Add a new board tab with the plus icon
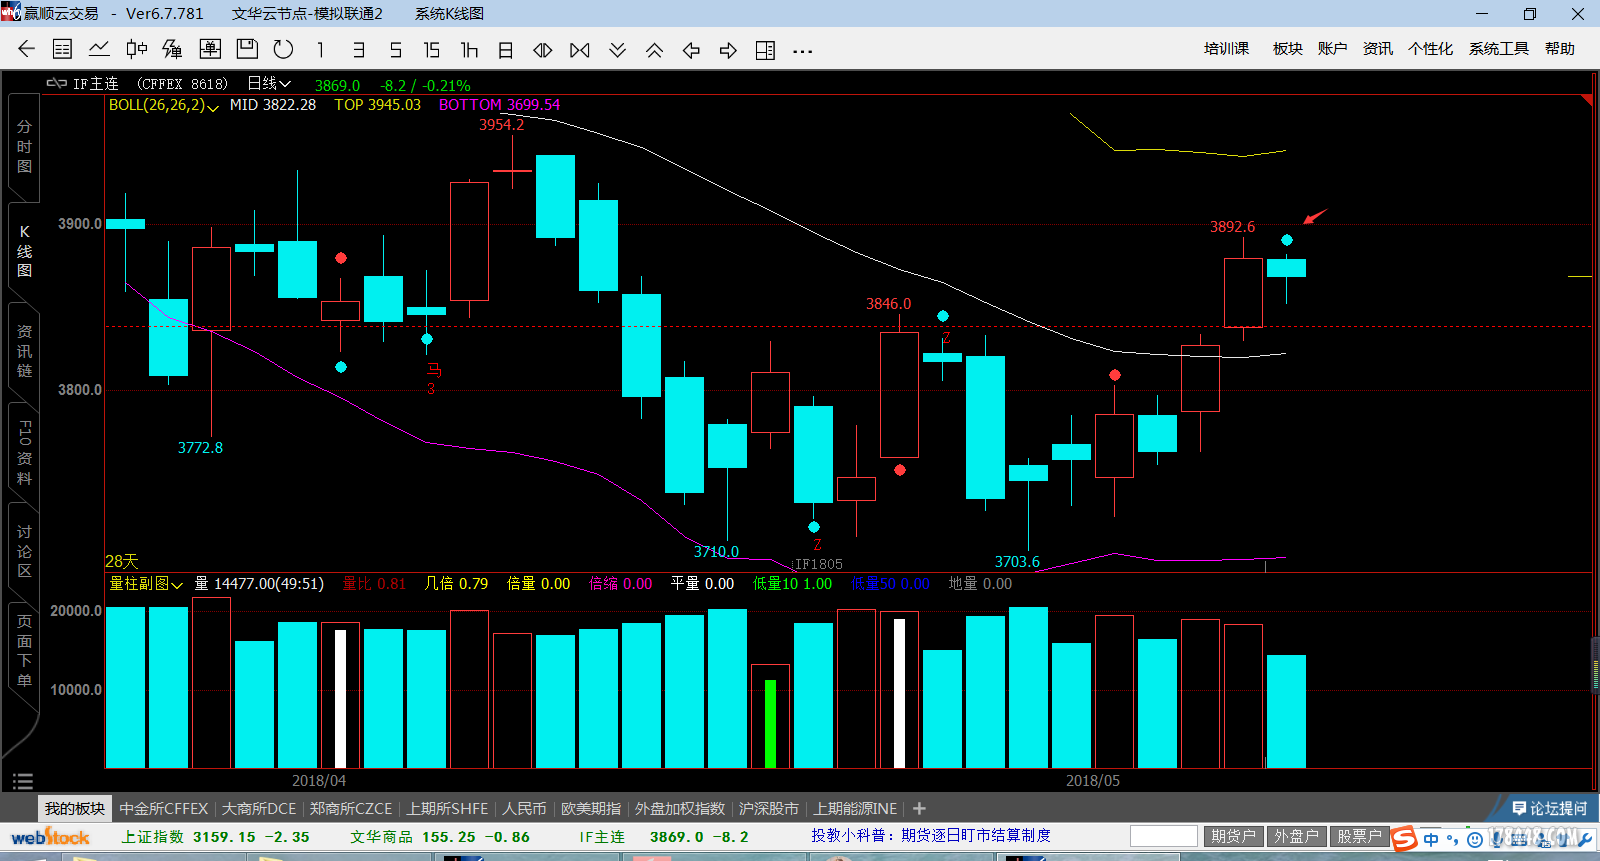Image resolution: width=1600 pixels, height=861 pixels. pos(919,808)
